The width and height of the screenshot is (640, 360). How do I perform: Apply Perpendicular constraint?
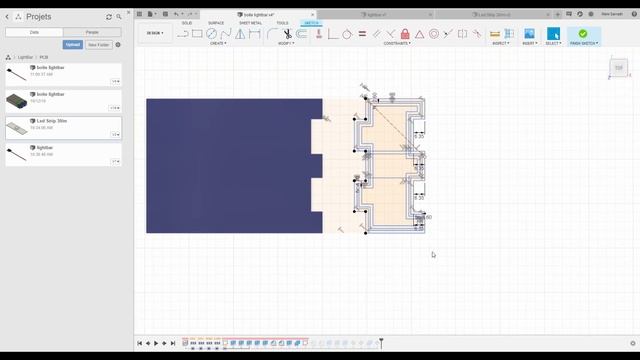[333, 34]
